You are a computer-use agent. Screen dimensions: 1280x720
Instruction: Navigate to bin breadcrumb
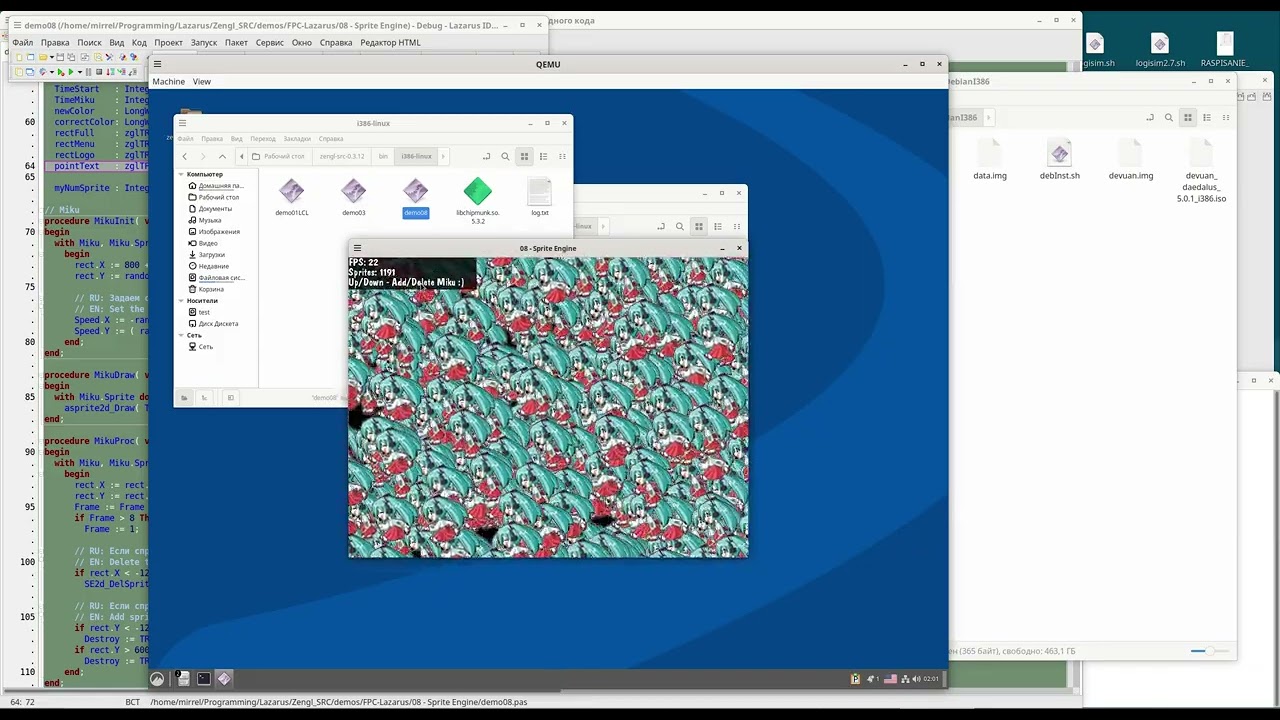(383, 156)
